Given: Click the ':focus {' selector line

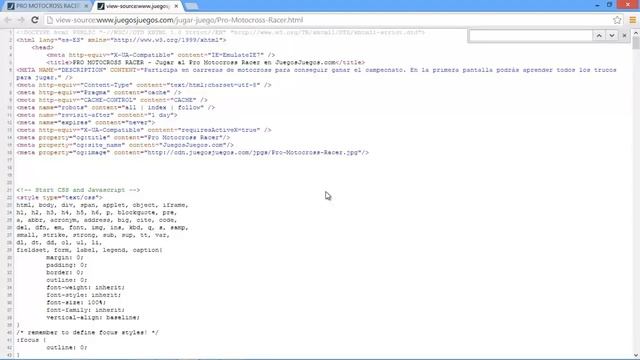Looking at the screenshot, I should 31,340.
